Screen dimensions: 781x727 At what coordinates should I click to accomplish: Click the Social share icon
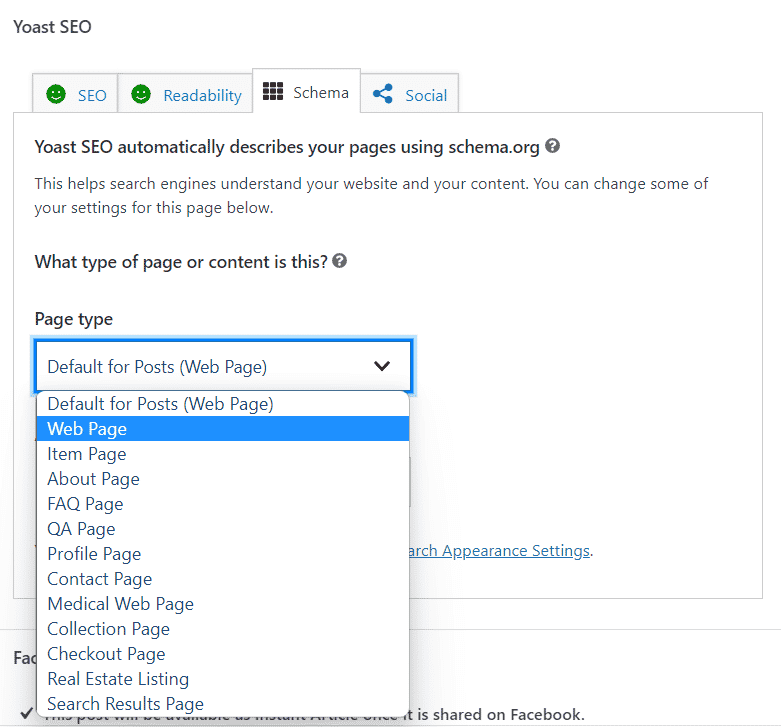pos(382,94)
